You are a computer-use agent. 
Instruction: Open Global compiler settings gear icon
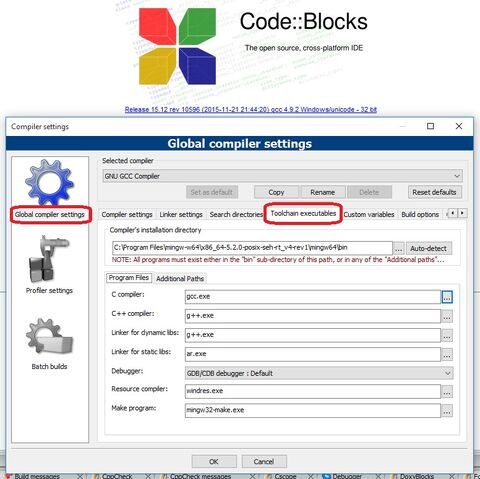pos(49,182)
